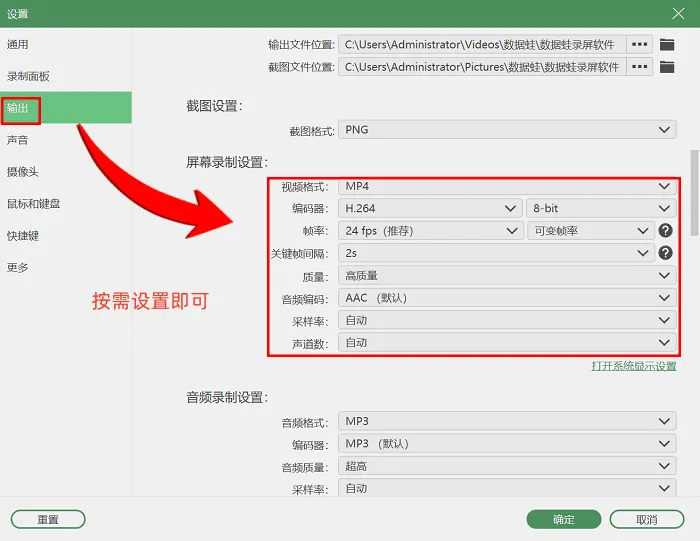
Task: Open the 更多 settings section
Action: tap(66, 267)
